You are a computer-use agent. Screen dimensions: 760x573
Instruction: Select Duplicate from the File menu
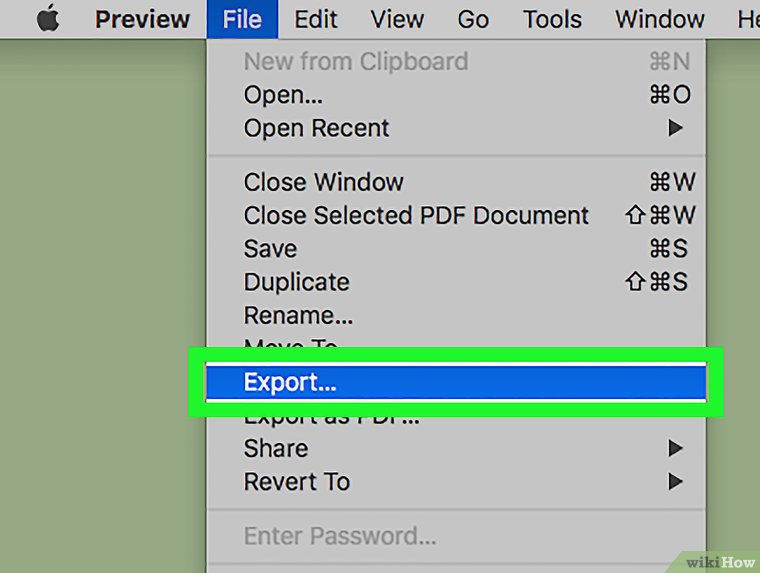(x=296, y=282)
